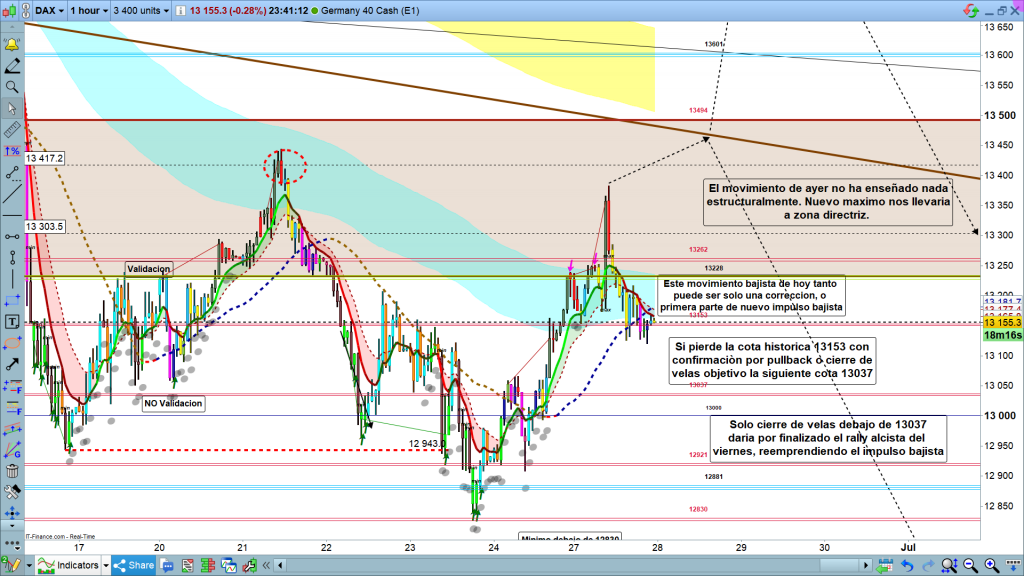Select the pencil drawing tool
This screenshot has width=1024, height=576.
(x=13, y=66)
